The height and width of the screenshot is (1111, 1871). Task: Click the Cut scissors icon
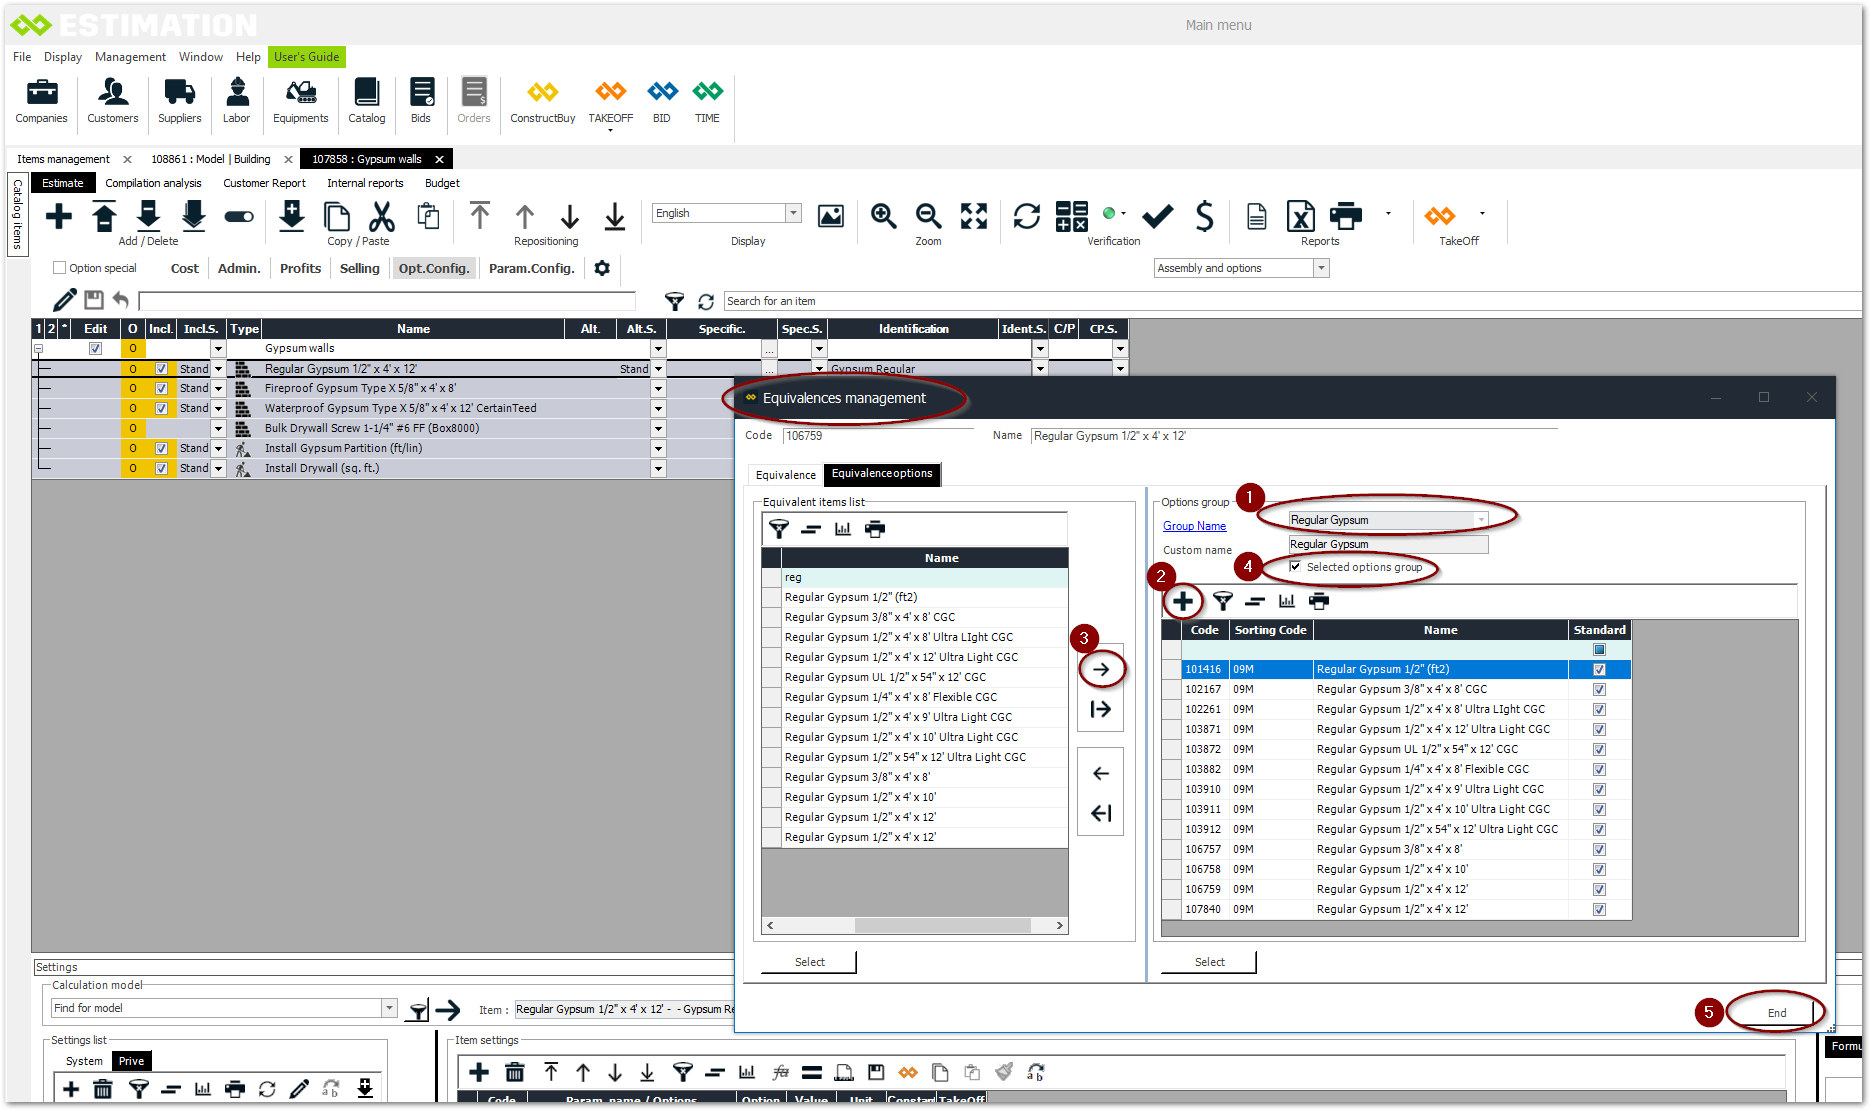(x=382, y=216)
